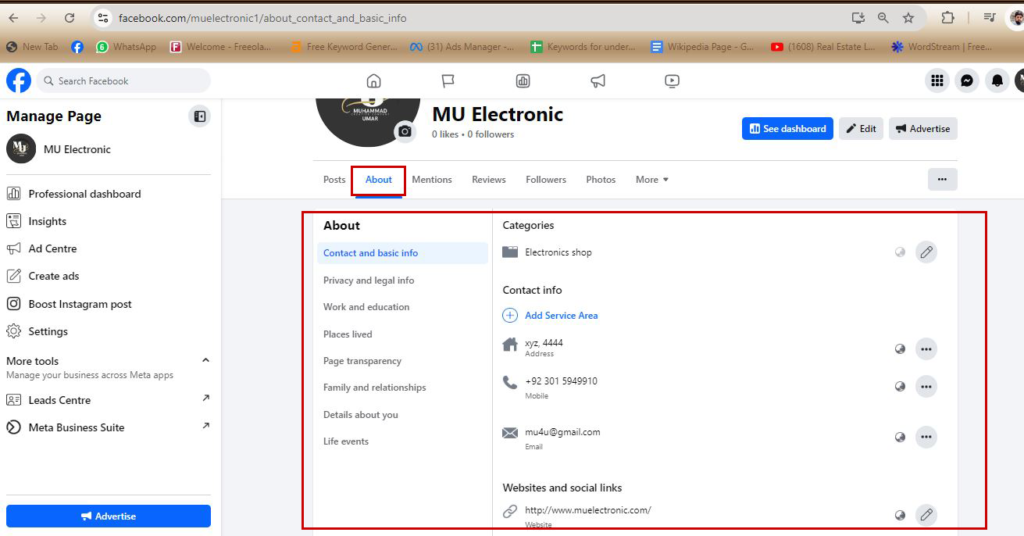Select Work and education section
The width and height of the screenshot is (1024, 536).
[366, 307]
